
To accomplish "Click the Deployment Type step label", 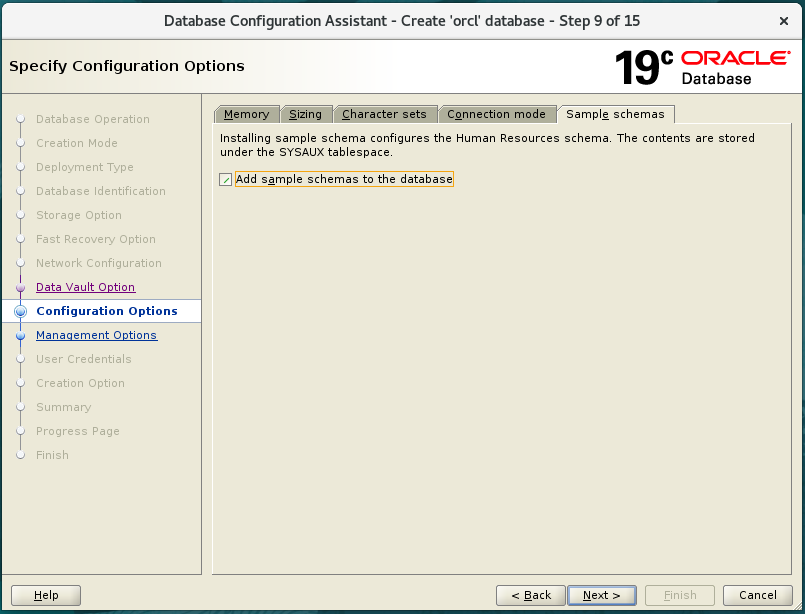I will pyautogui.click(x=85, y=167).
